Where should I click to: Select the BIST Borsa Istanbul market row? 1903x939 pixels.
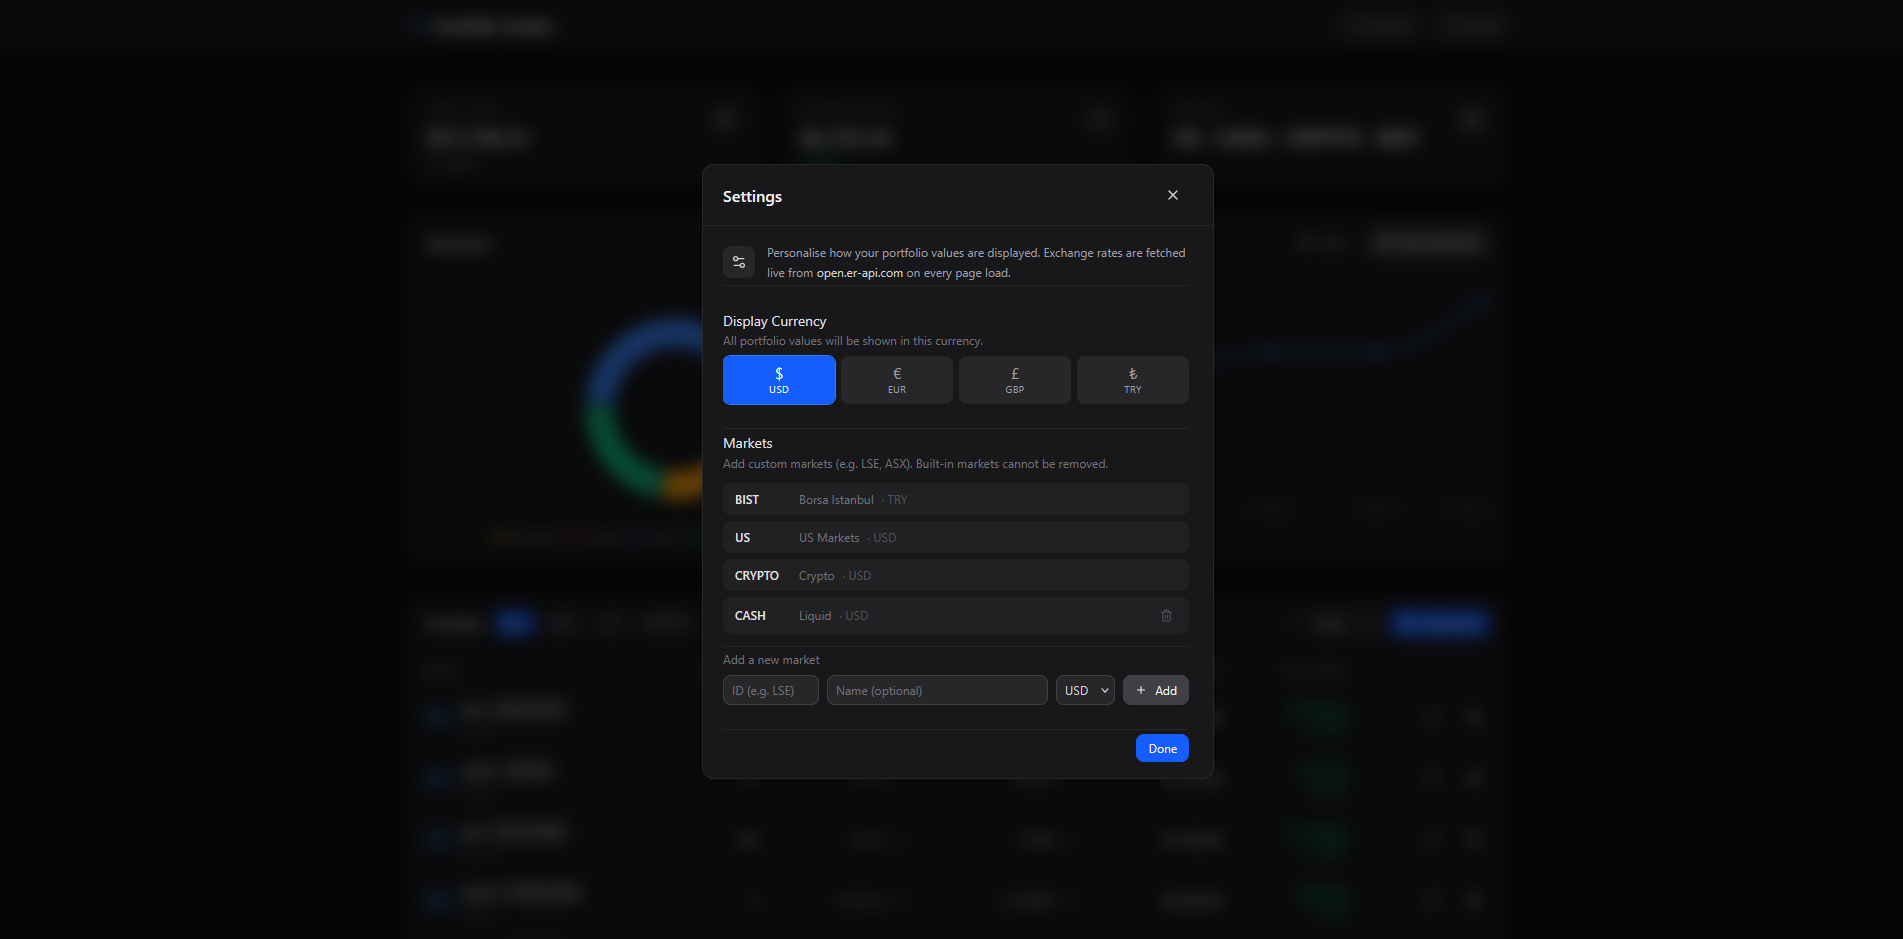(x=955, y=499)
